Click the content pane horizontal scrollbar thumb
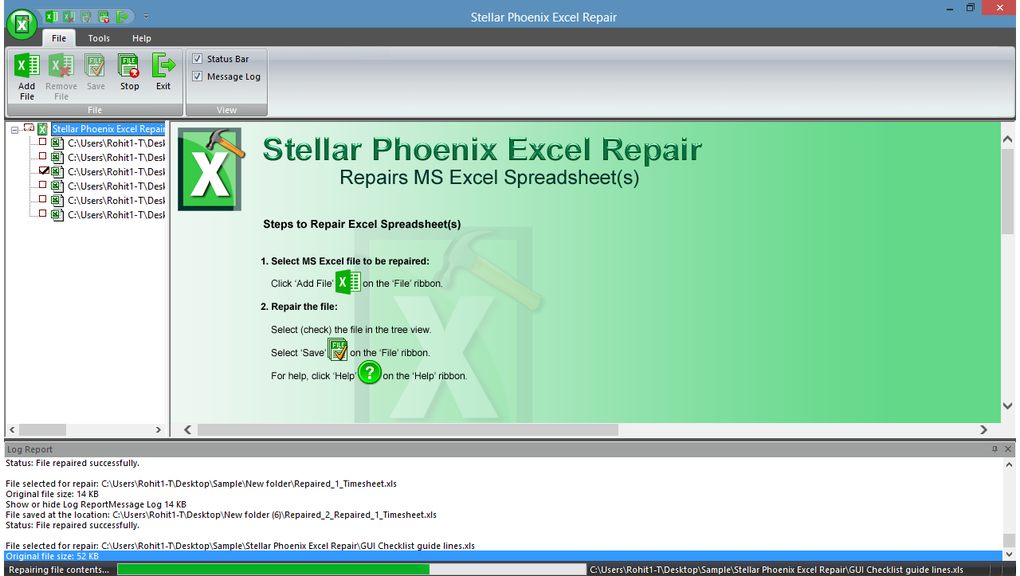The height and width of the screenshot is (576, 1020). pyautogui.click(x=408, y=430)
